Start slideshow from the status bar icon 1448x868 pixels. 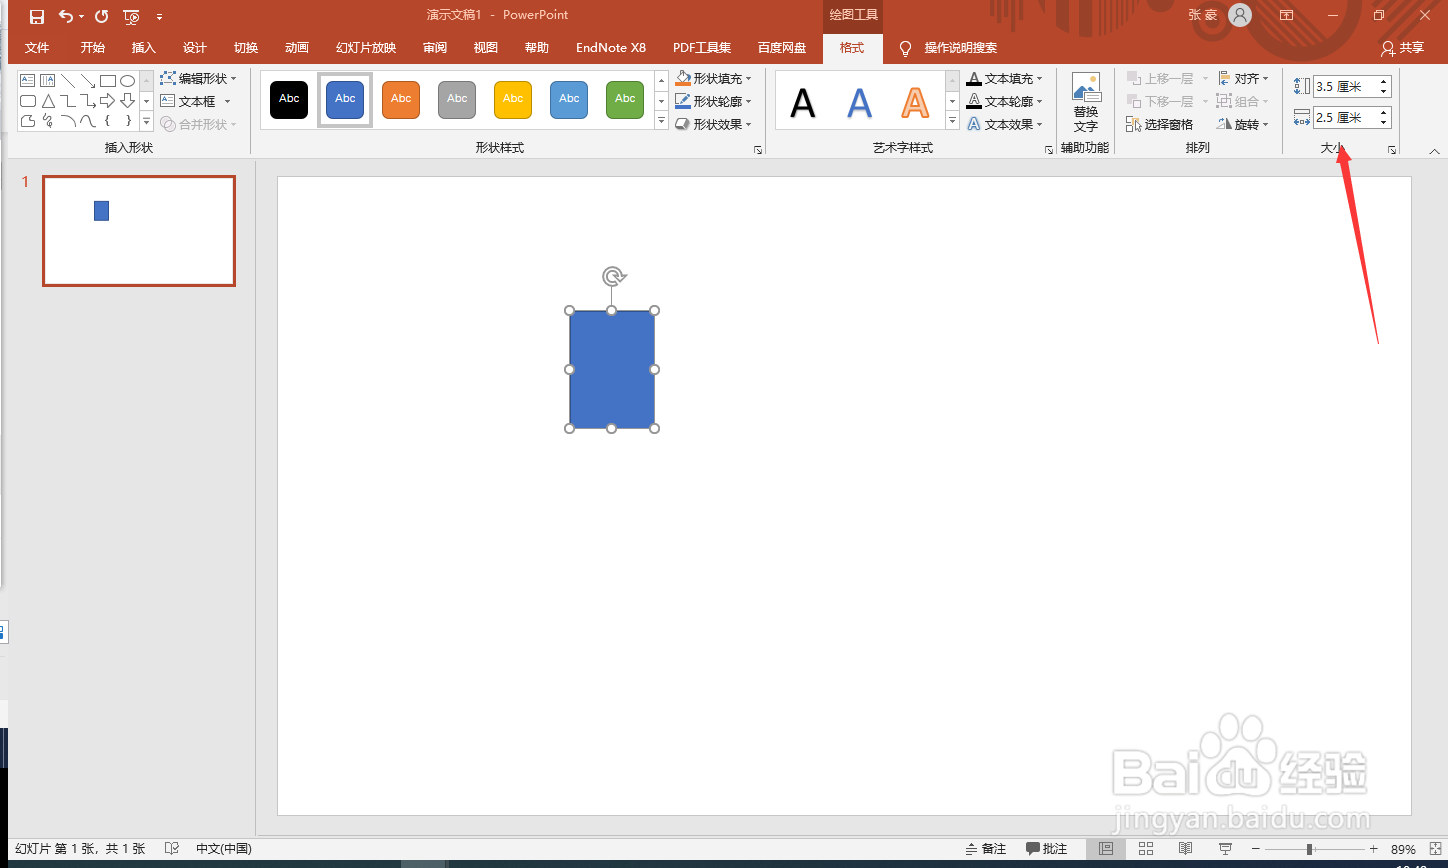[x=1225, y=849]
